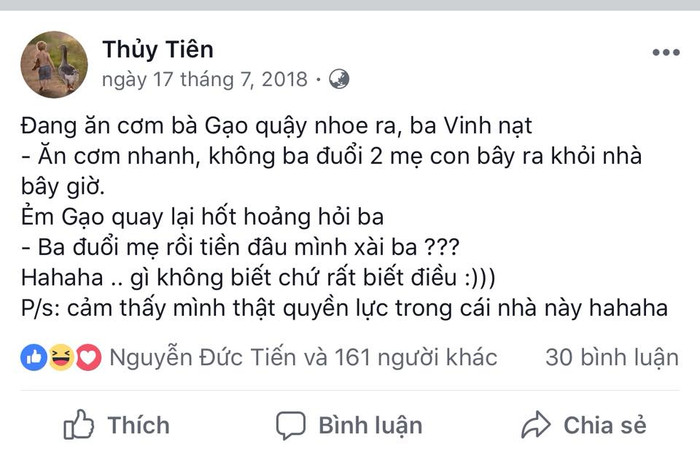
Task: Click the globe public privacy icon
Action: [339, 79]
